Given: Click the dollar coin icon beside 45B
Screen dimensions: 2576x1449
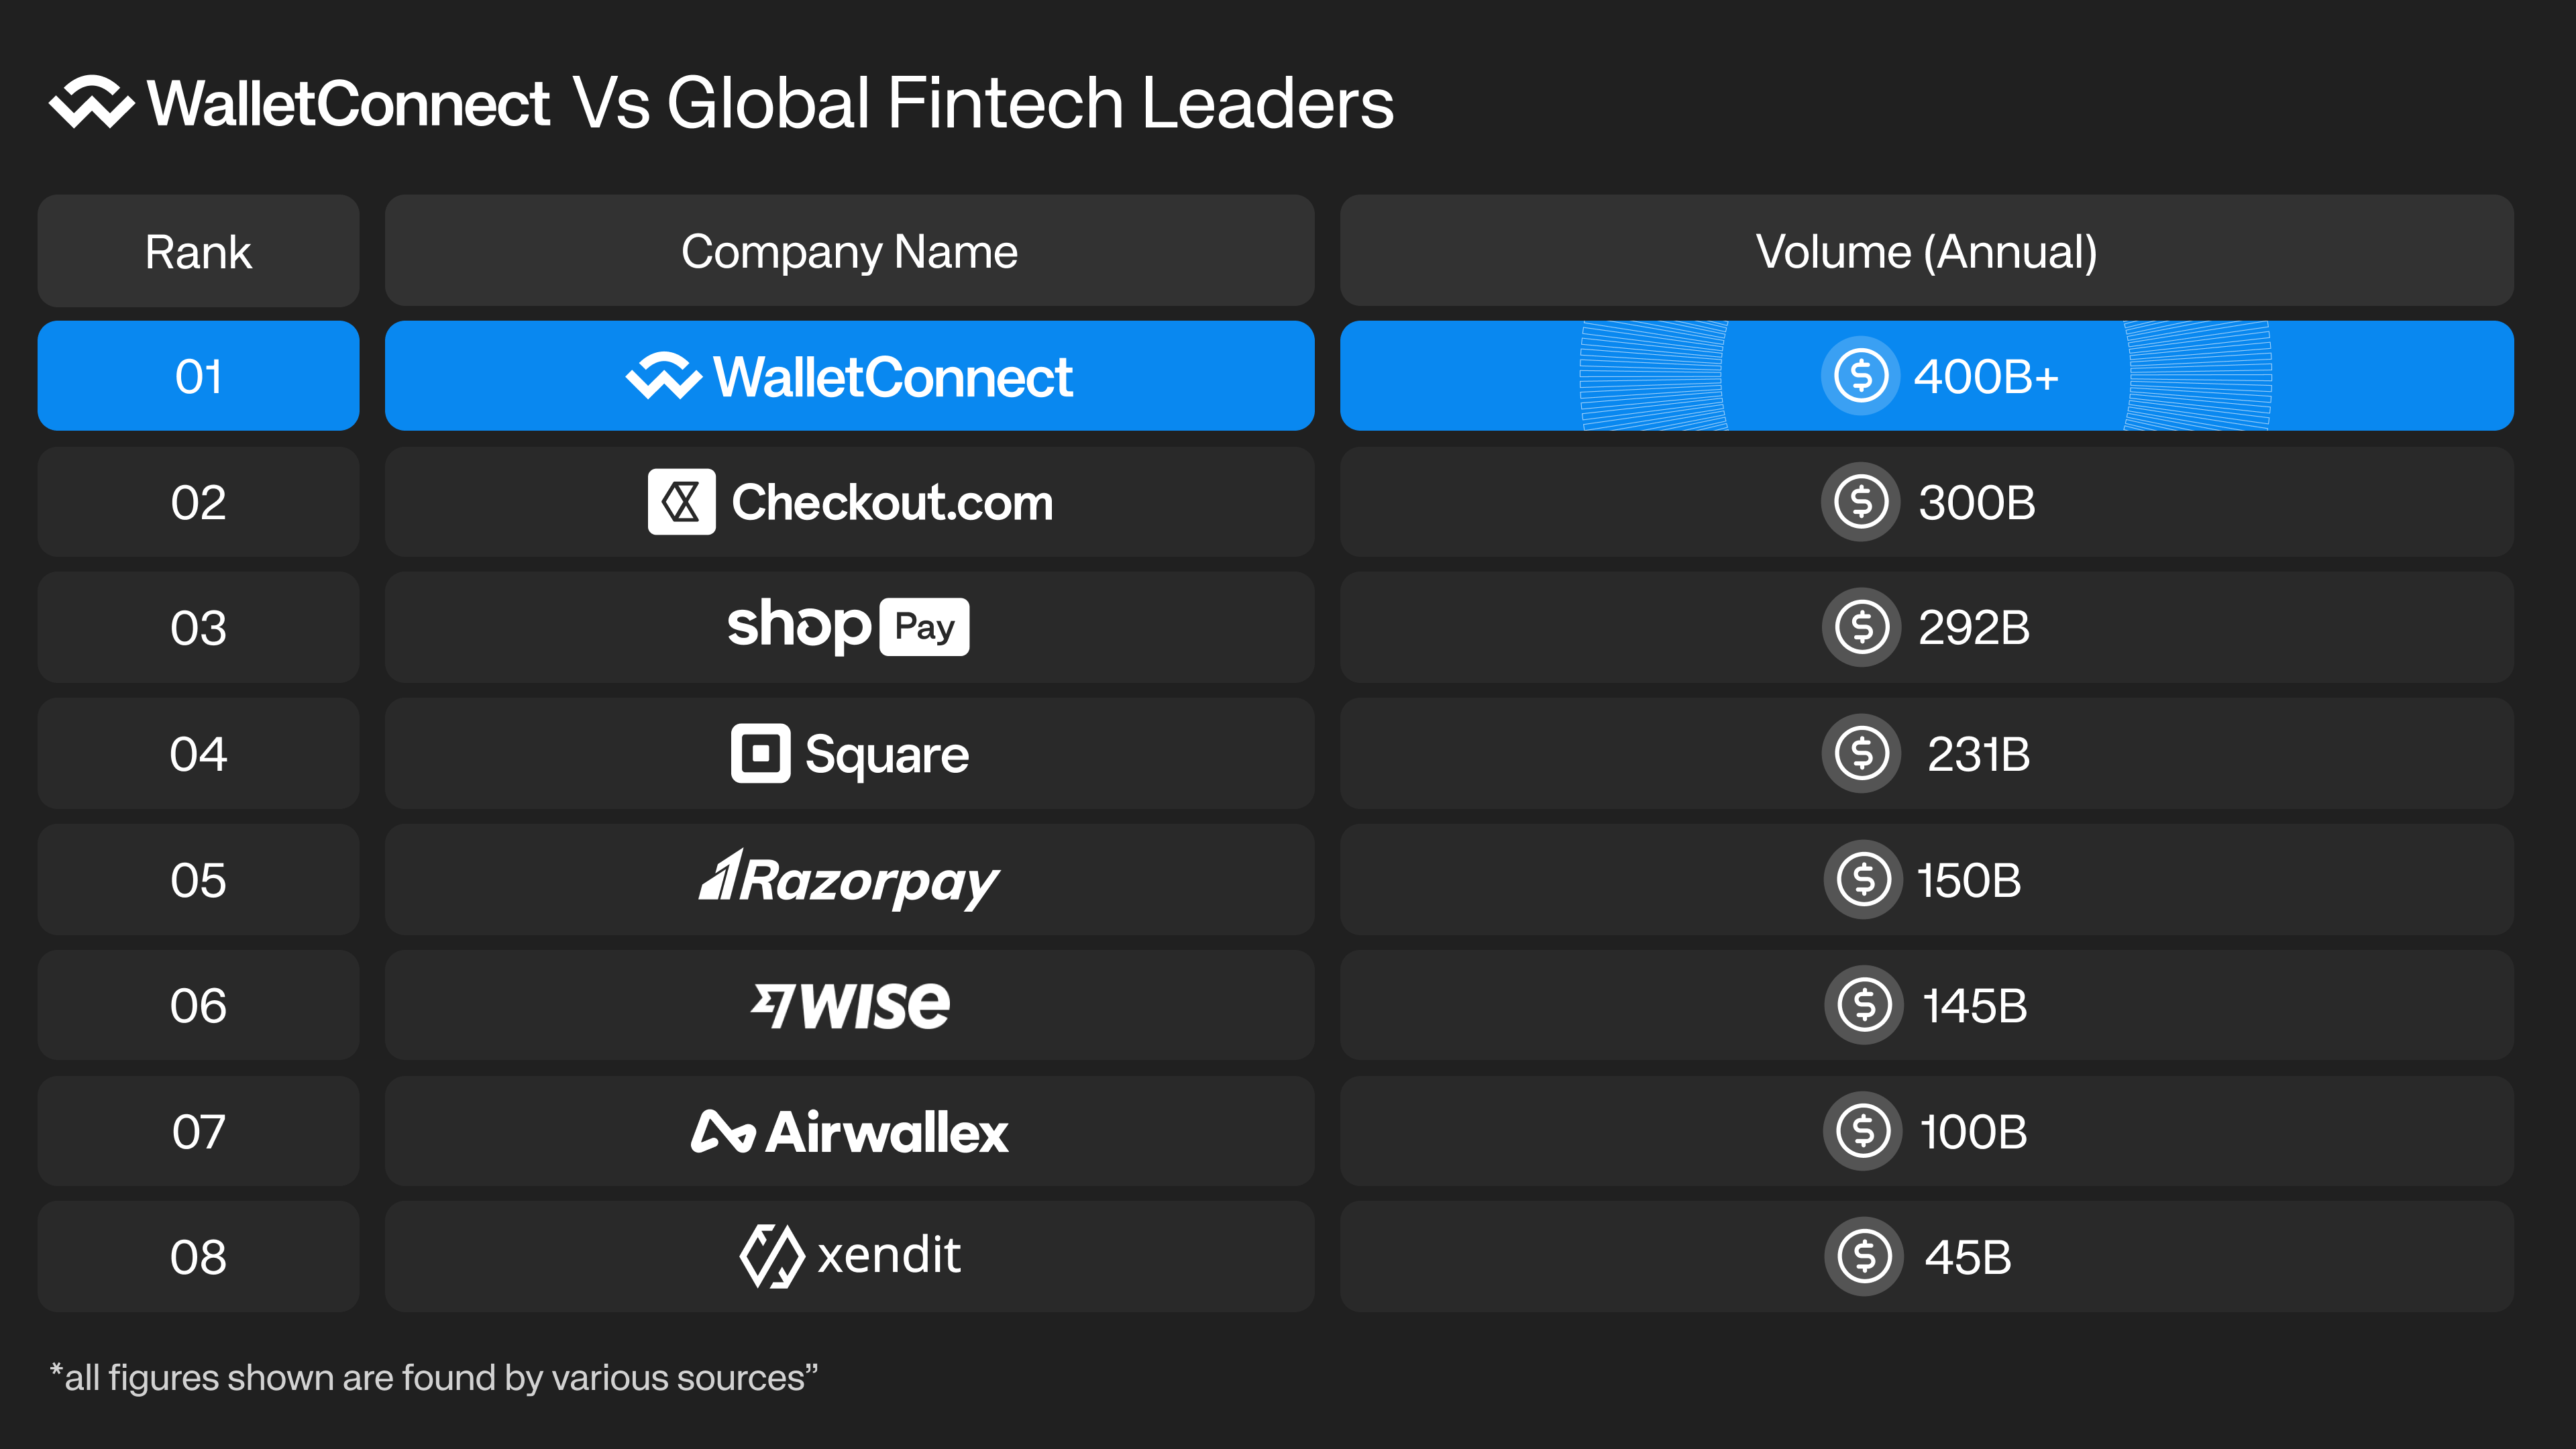Looking at the screenshot, I should pyautogui.click(x=1863, y=1257).
